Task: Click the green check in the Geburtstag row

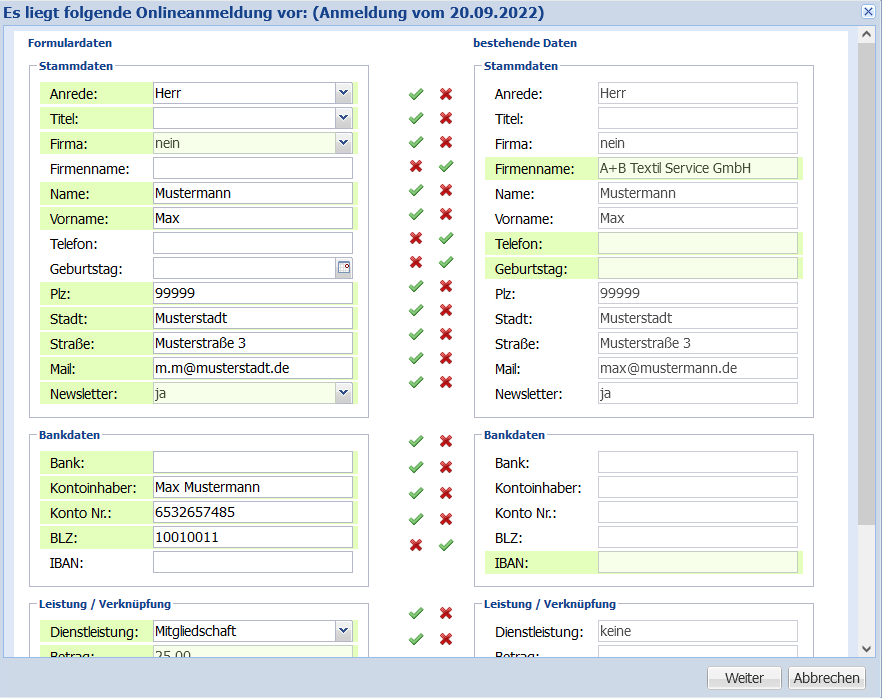Action: point(446,262)
